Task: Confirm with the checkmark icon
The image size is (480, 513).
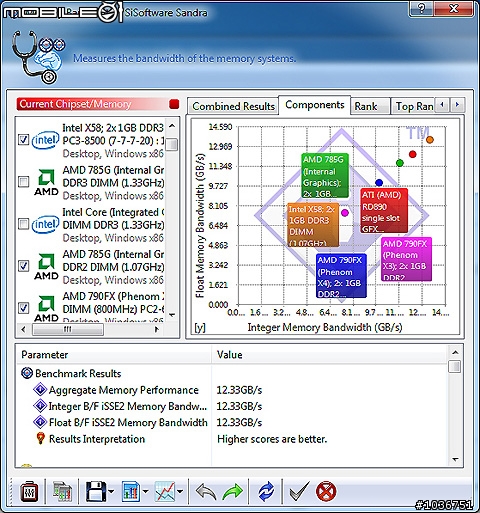Action: pos(299,491)
